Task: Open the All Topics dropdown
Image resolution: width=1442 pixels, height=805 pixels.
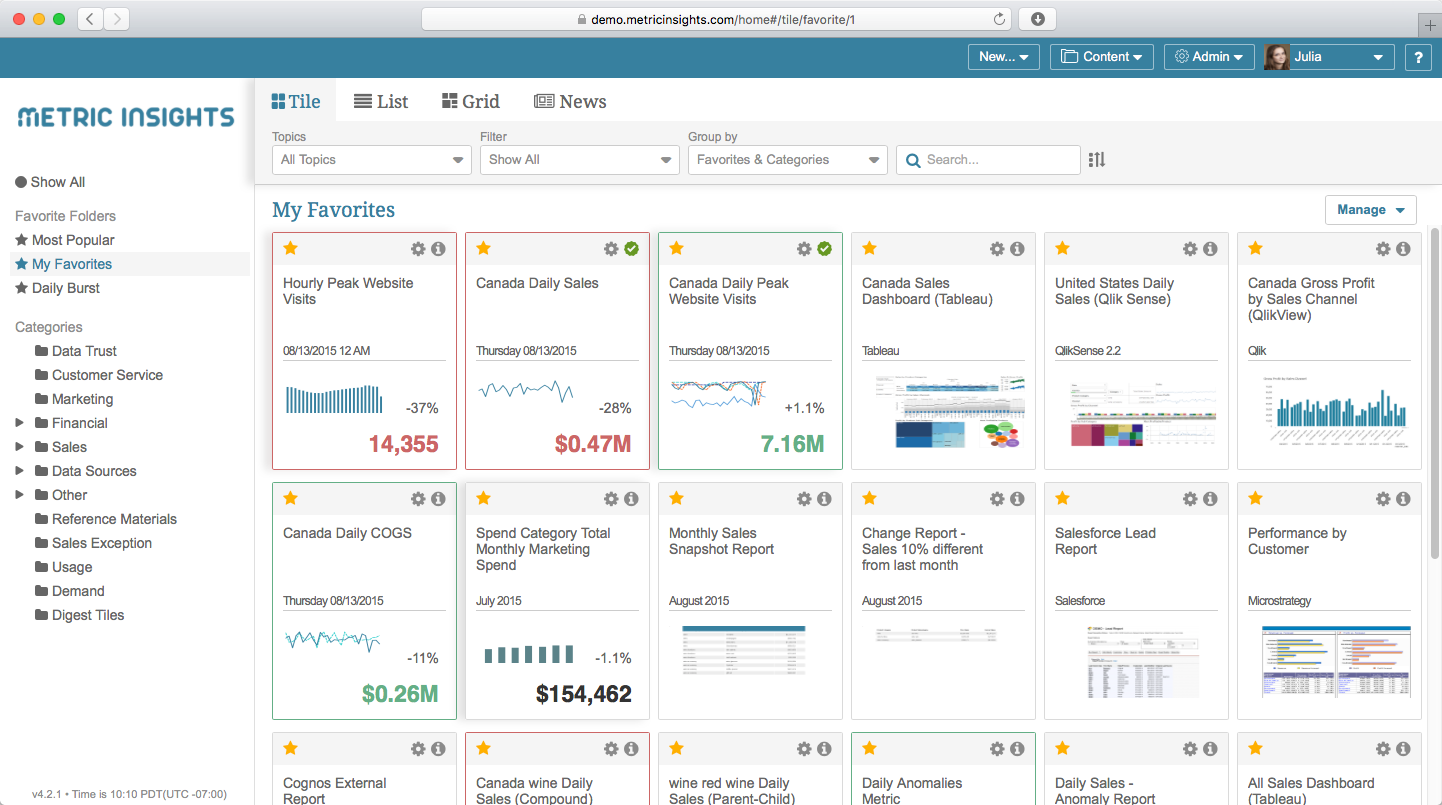Action: pos(372,160)
